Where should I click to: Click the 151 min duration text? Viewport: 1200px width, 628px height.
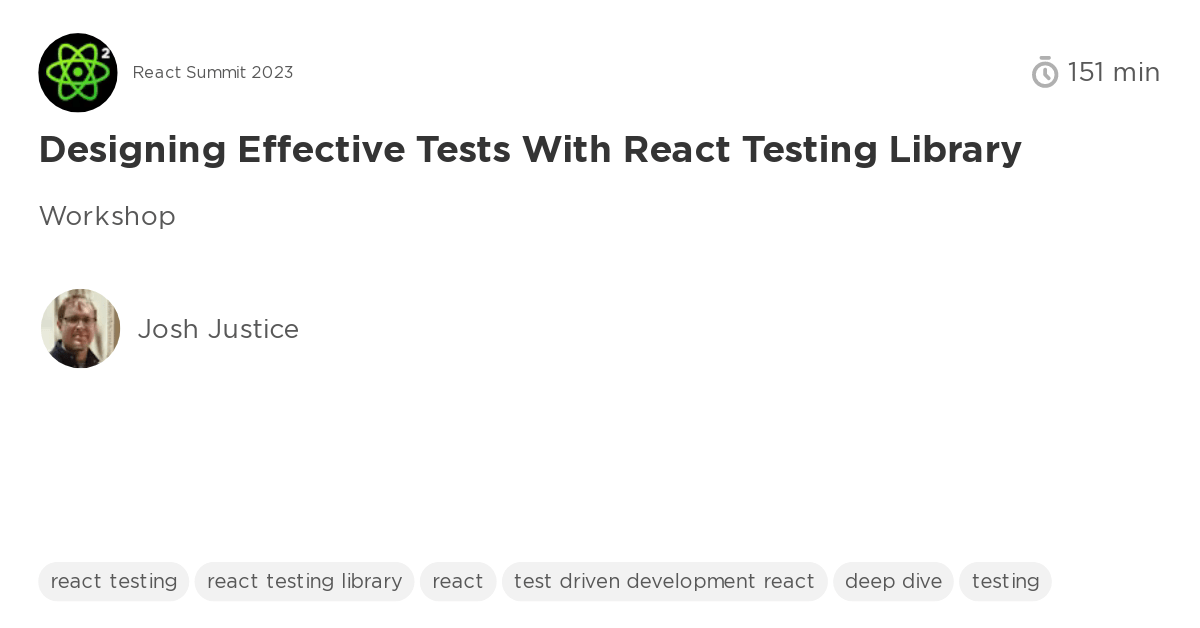pos(1113,72)
